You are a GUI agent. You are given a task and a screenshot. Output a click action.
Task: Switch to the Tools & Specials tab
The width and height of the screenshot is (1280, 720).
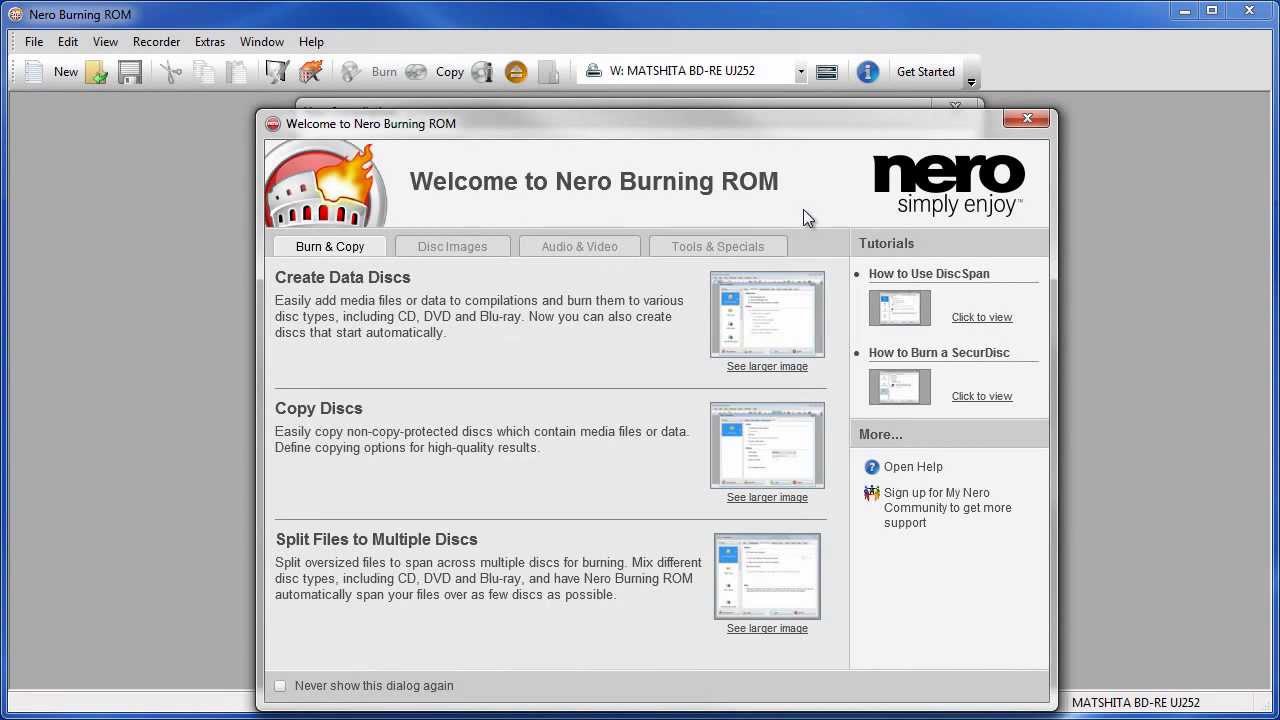[x=718, y=247]
